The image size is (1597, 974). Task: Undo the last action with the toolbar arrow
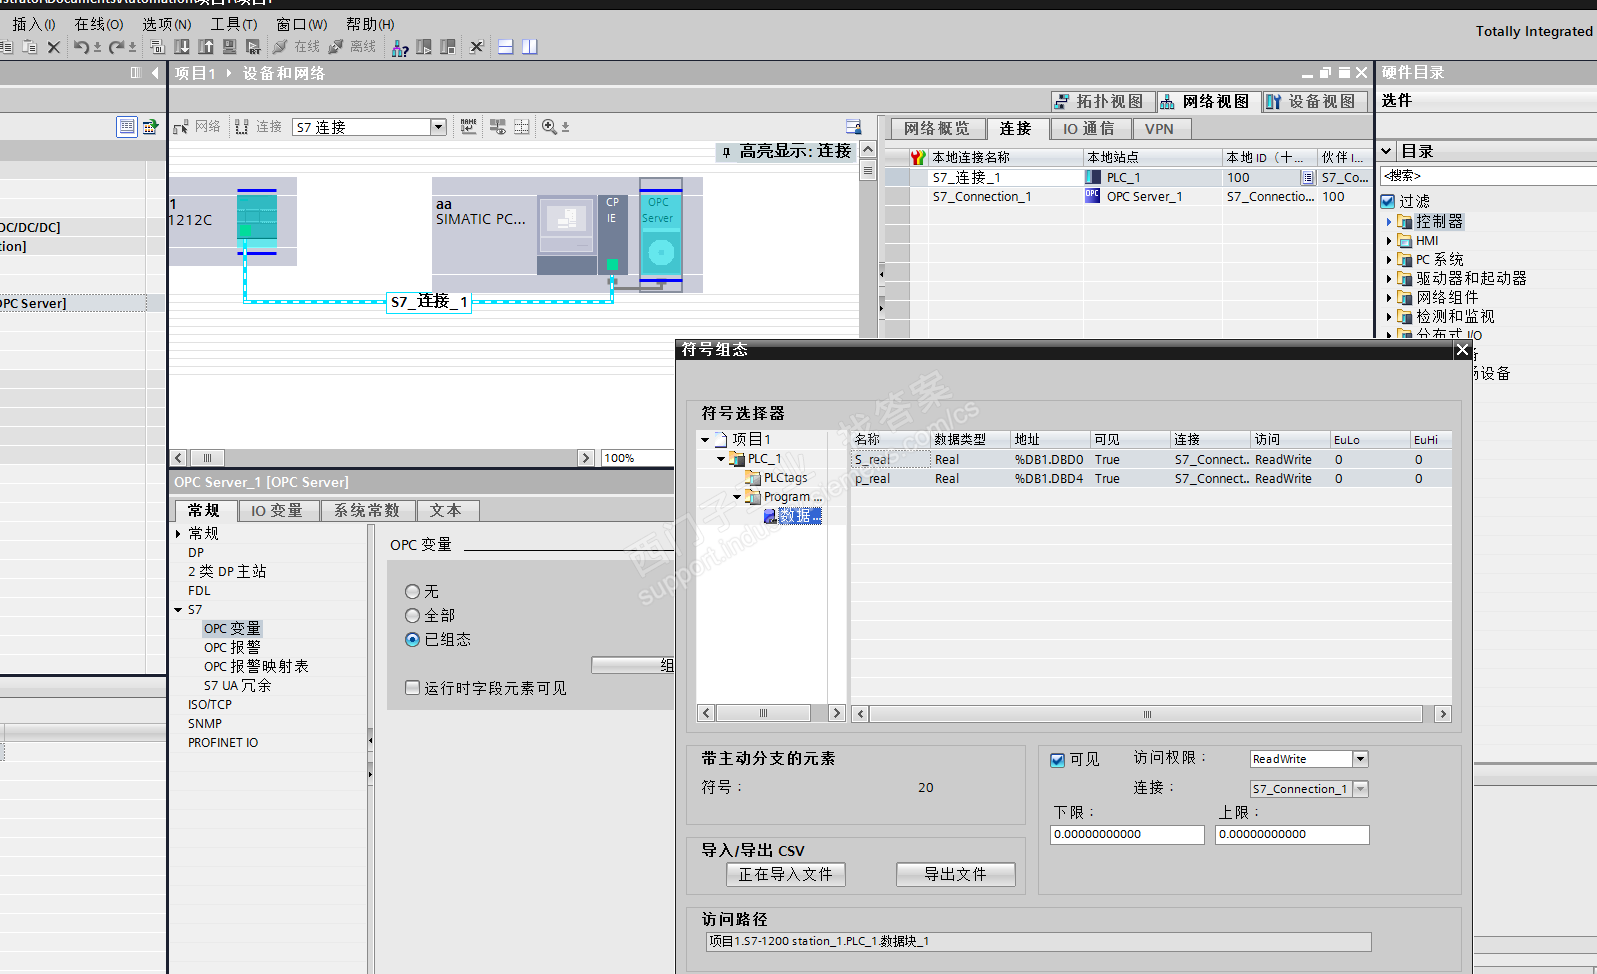(x=81, y=47)
